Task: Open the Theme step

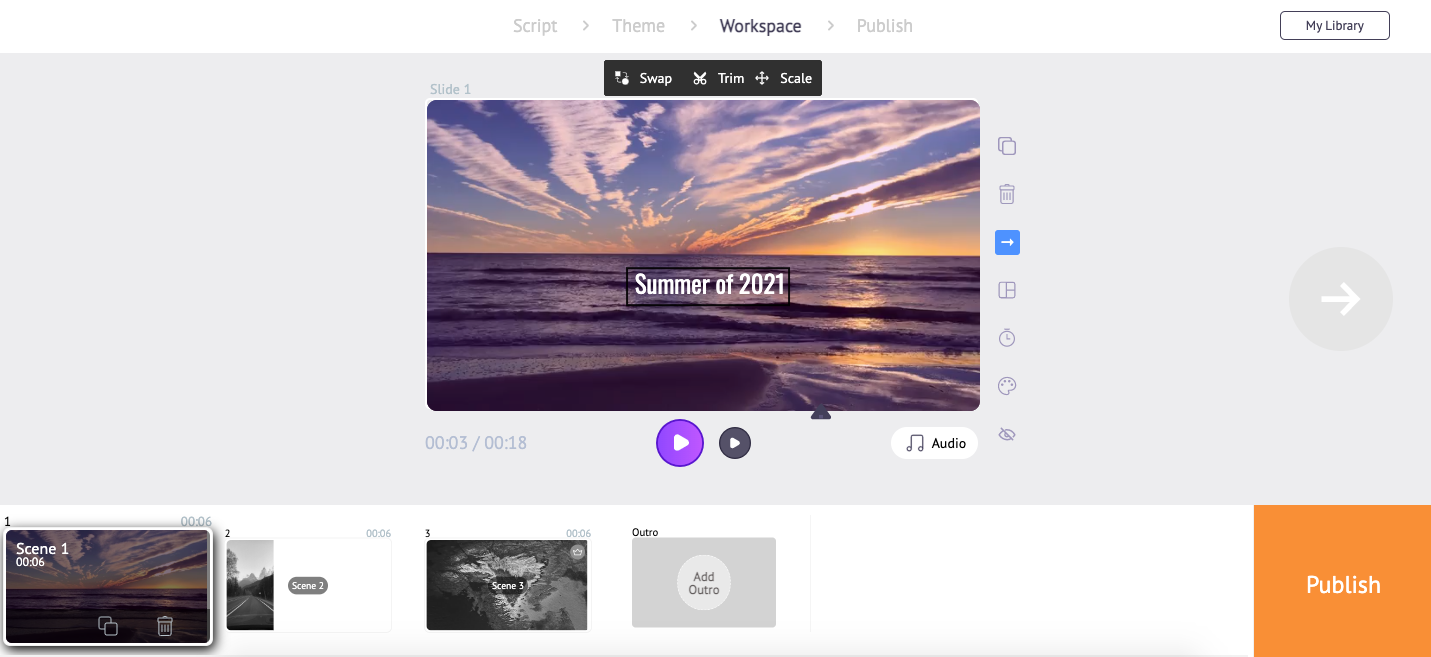Action: 638,25
